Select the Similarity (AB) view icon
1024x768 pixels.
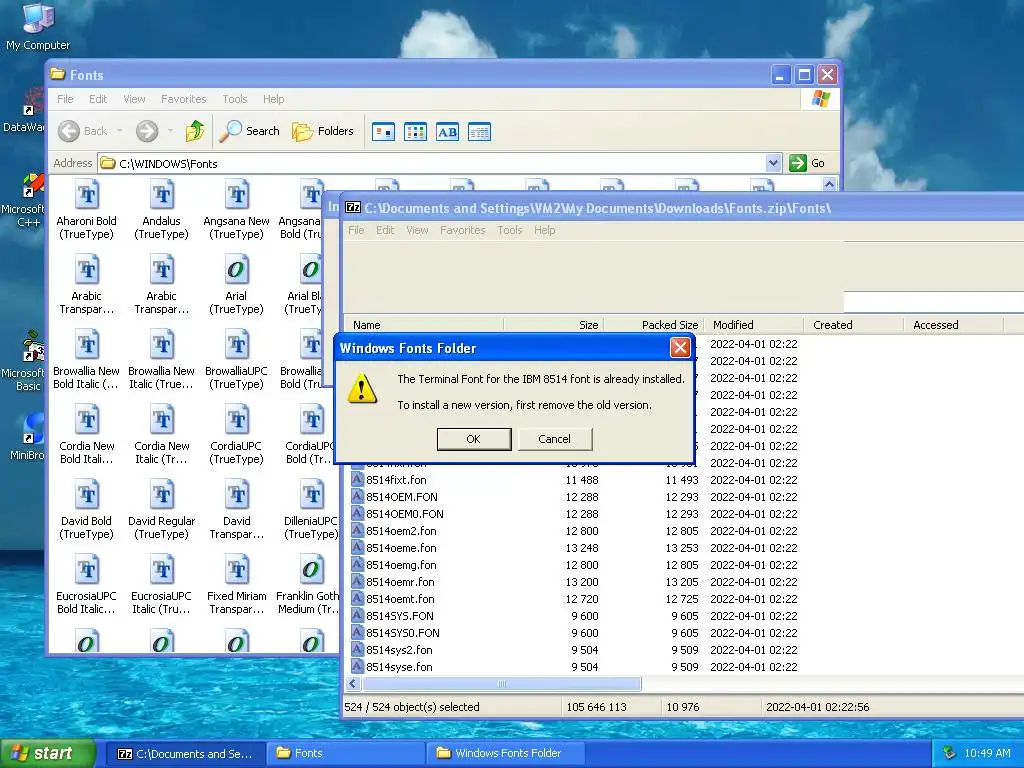(447, 132)
